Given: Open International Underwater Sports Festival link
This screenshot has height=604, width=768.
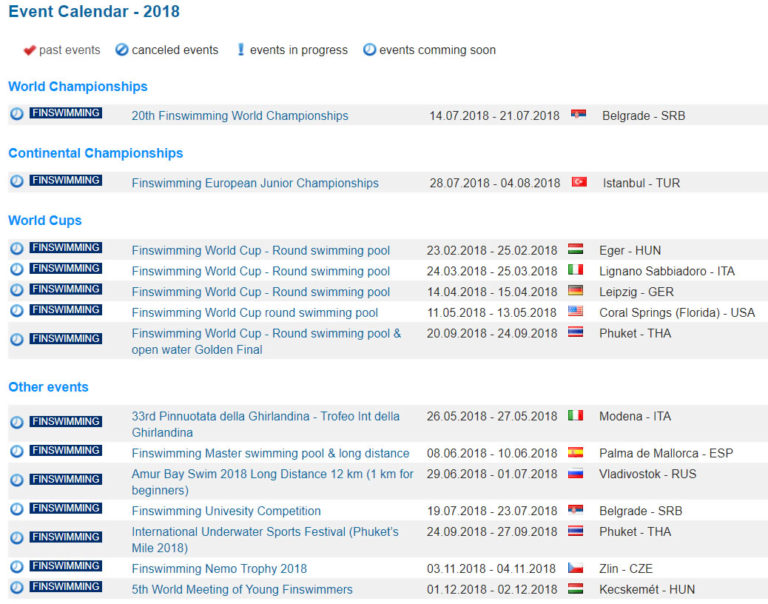Looking at the screenshot, I should [x=265, y=540].
